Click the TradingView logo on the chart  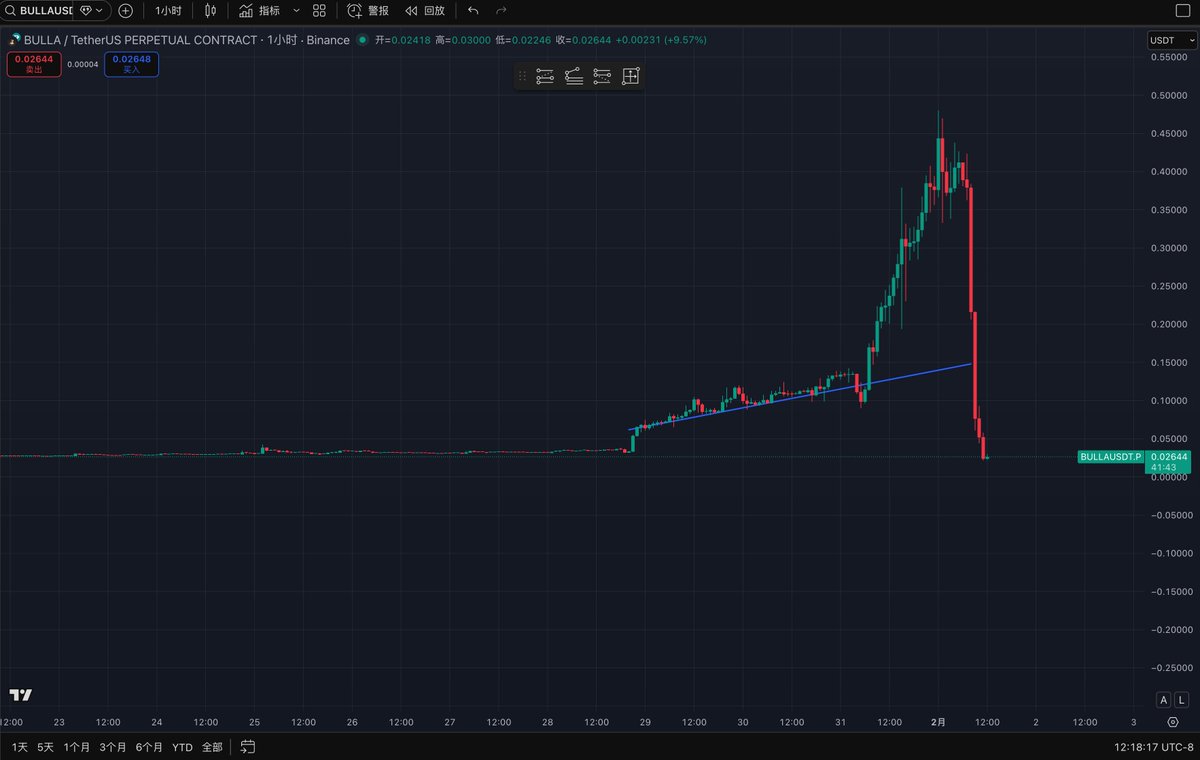click(x=20, y=695)
